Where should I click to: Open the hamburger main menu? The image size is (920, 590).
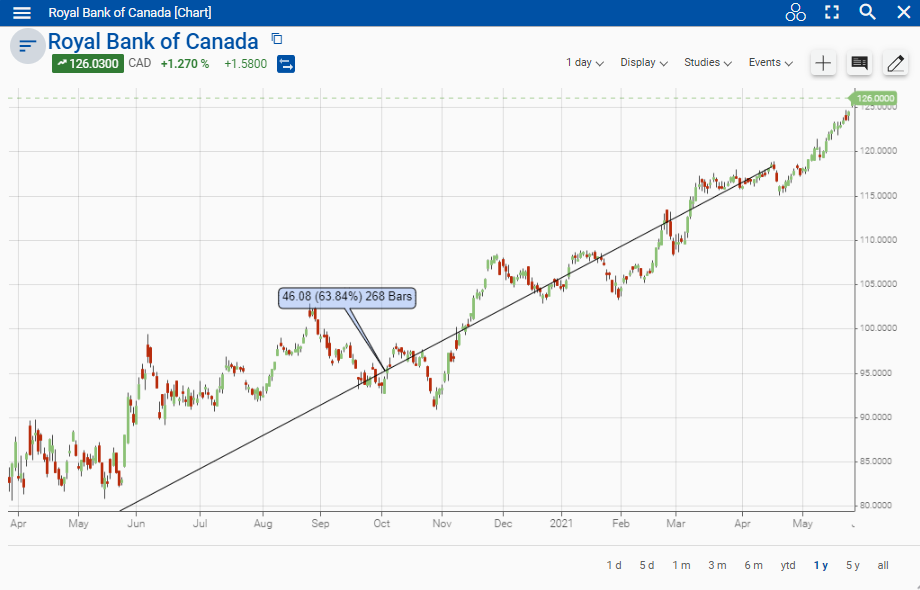22,12
